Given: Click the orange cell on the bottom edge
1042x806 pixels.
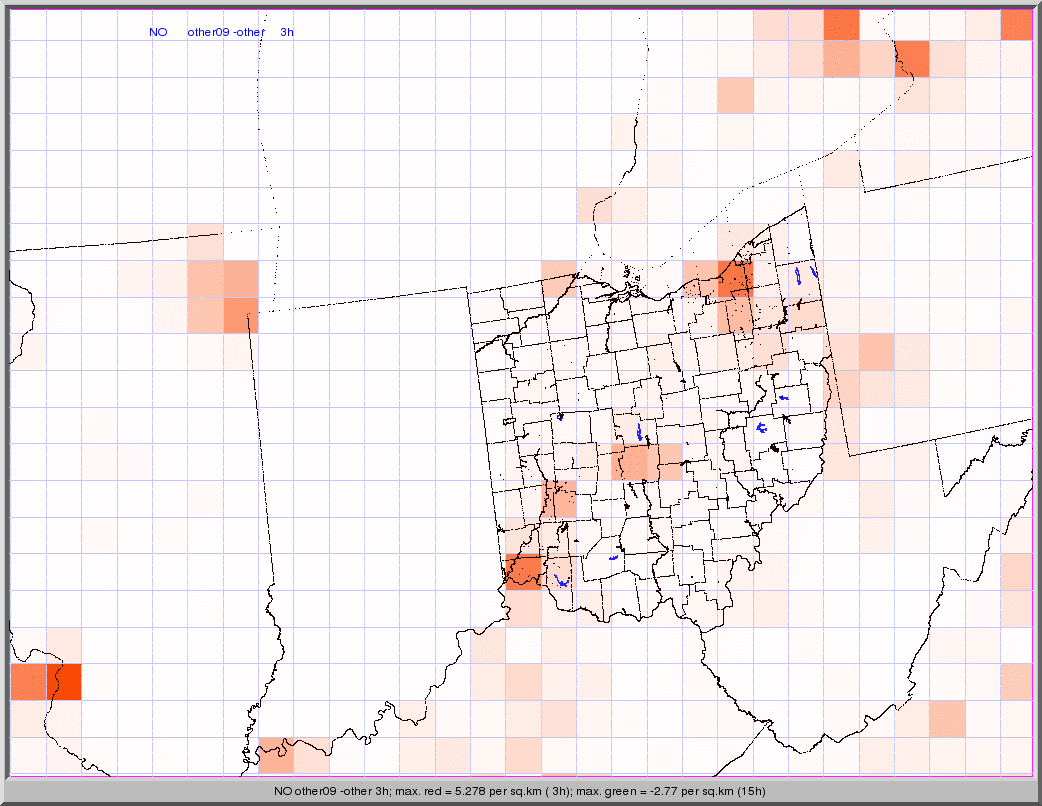Looking at the screenshot, I should point(276,755).
